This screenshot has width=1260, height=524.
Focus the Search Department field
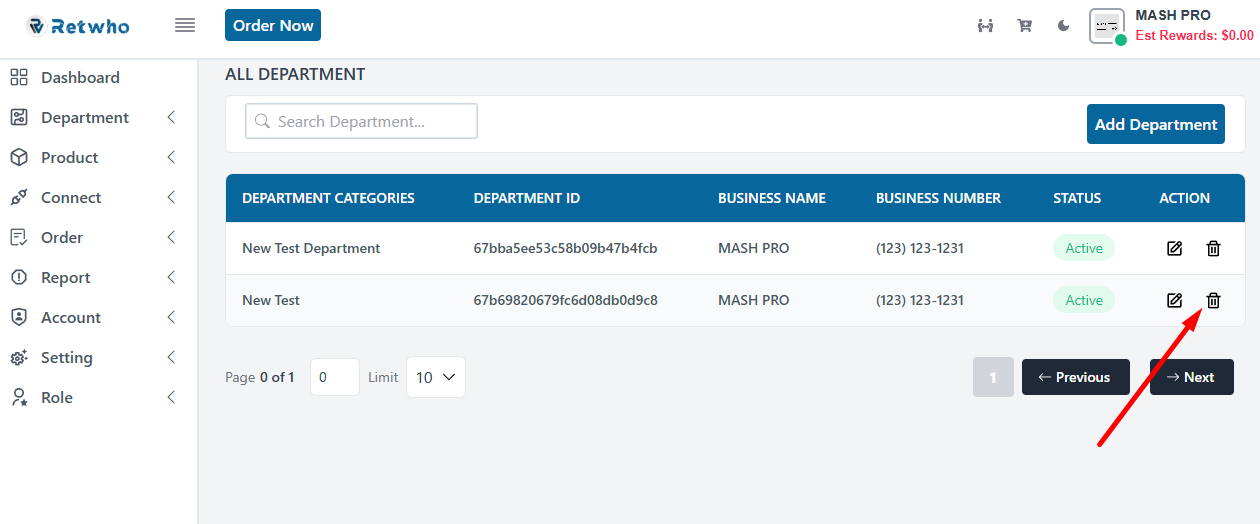pos(361,121)
